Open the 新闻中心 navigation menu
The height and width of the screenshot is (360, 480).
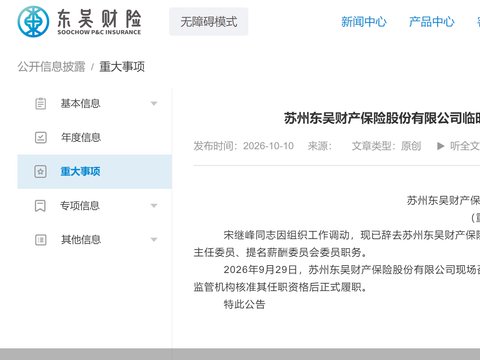tap(364, 22)
